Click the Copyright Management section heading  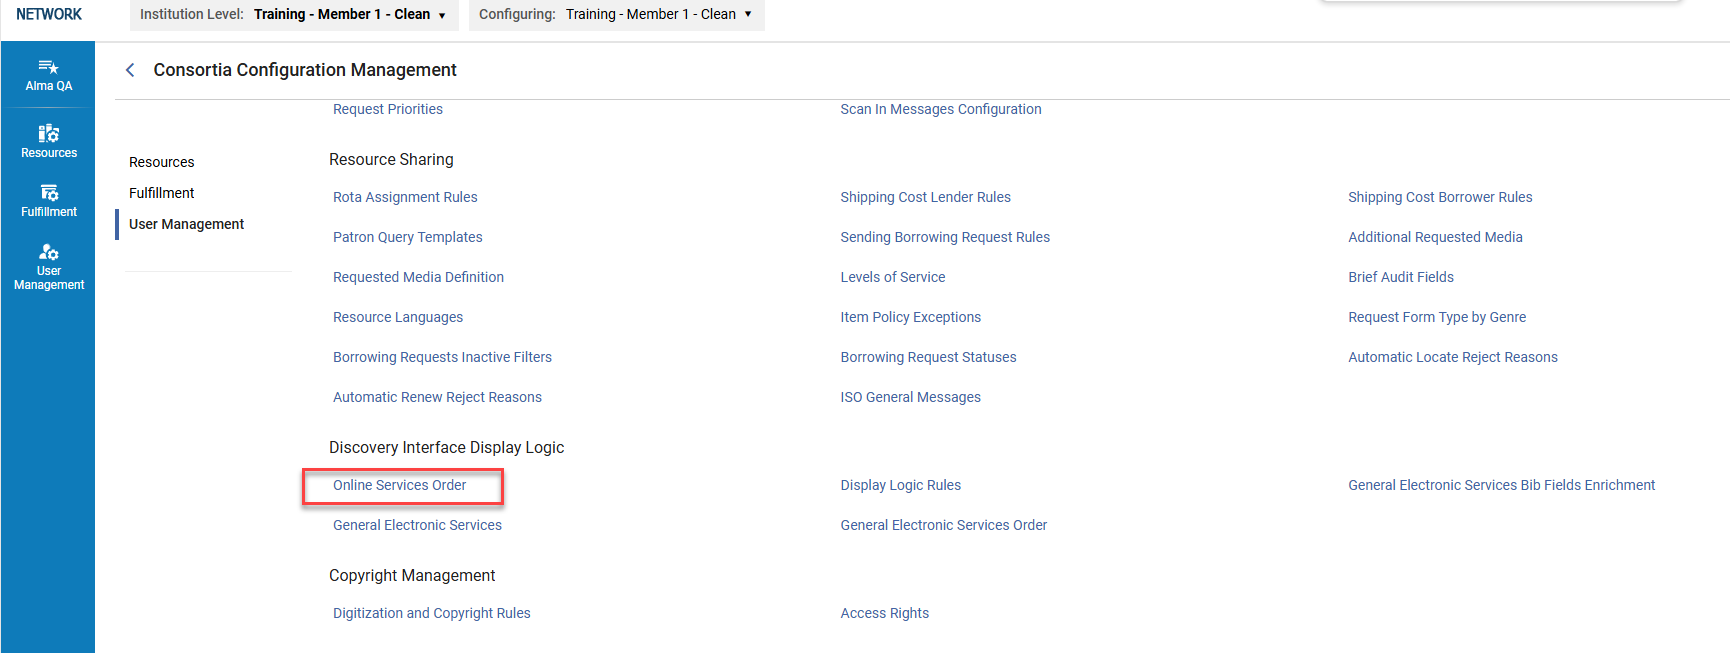(412, 575)
